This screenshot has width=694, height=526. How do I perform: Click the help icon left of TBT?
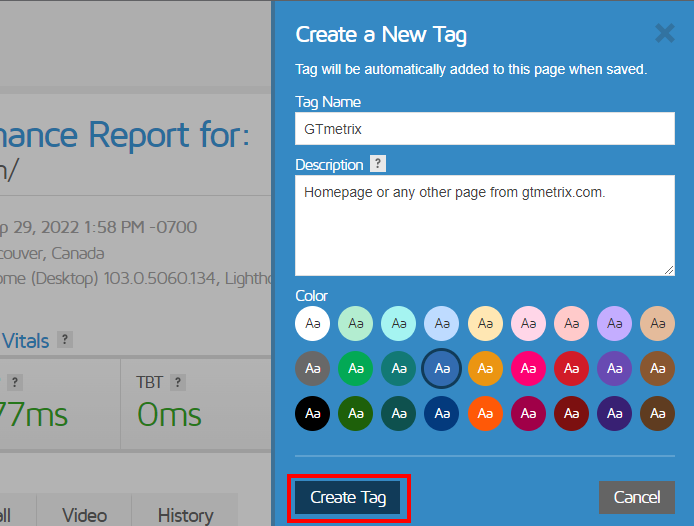pyautogui.click(x=15, y=382)
